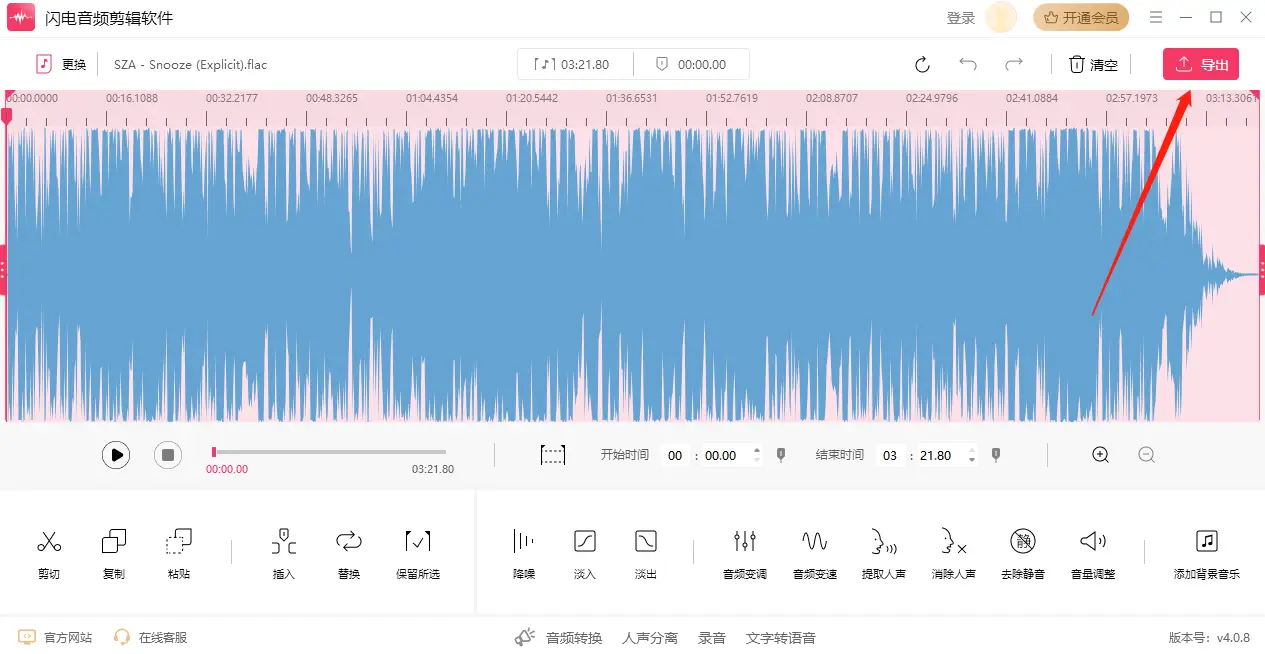The width and height of the screenshot is (1265, 654).
Task: Use 提取人声 extract vocals tool
Action: click(884, 554)
